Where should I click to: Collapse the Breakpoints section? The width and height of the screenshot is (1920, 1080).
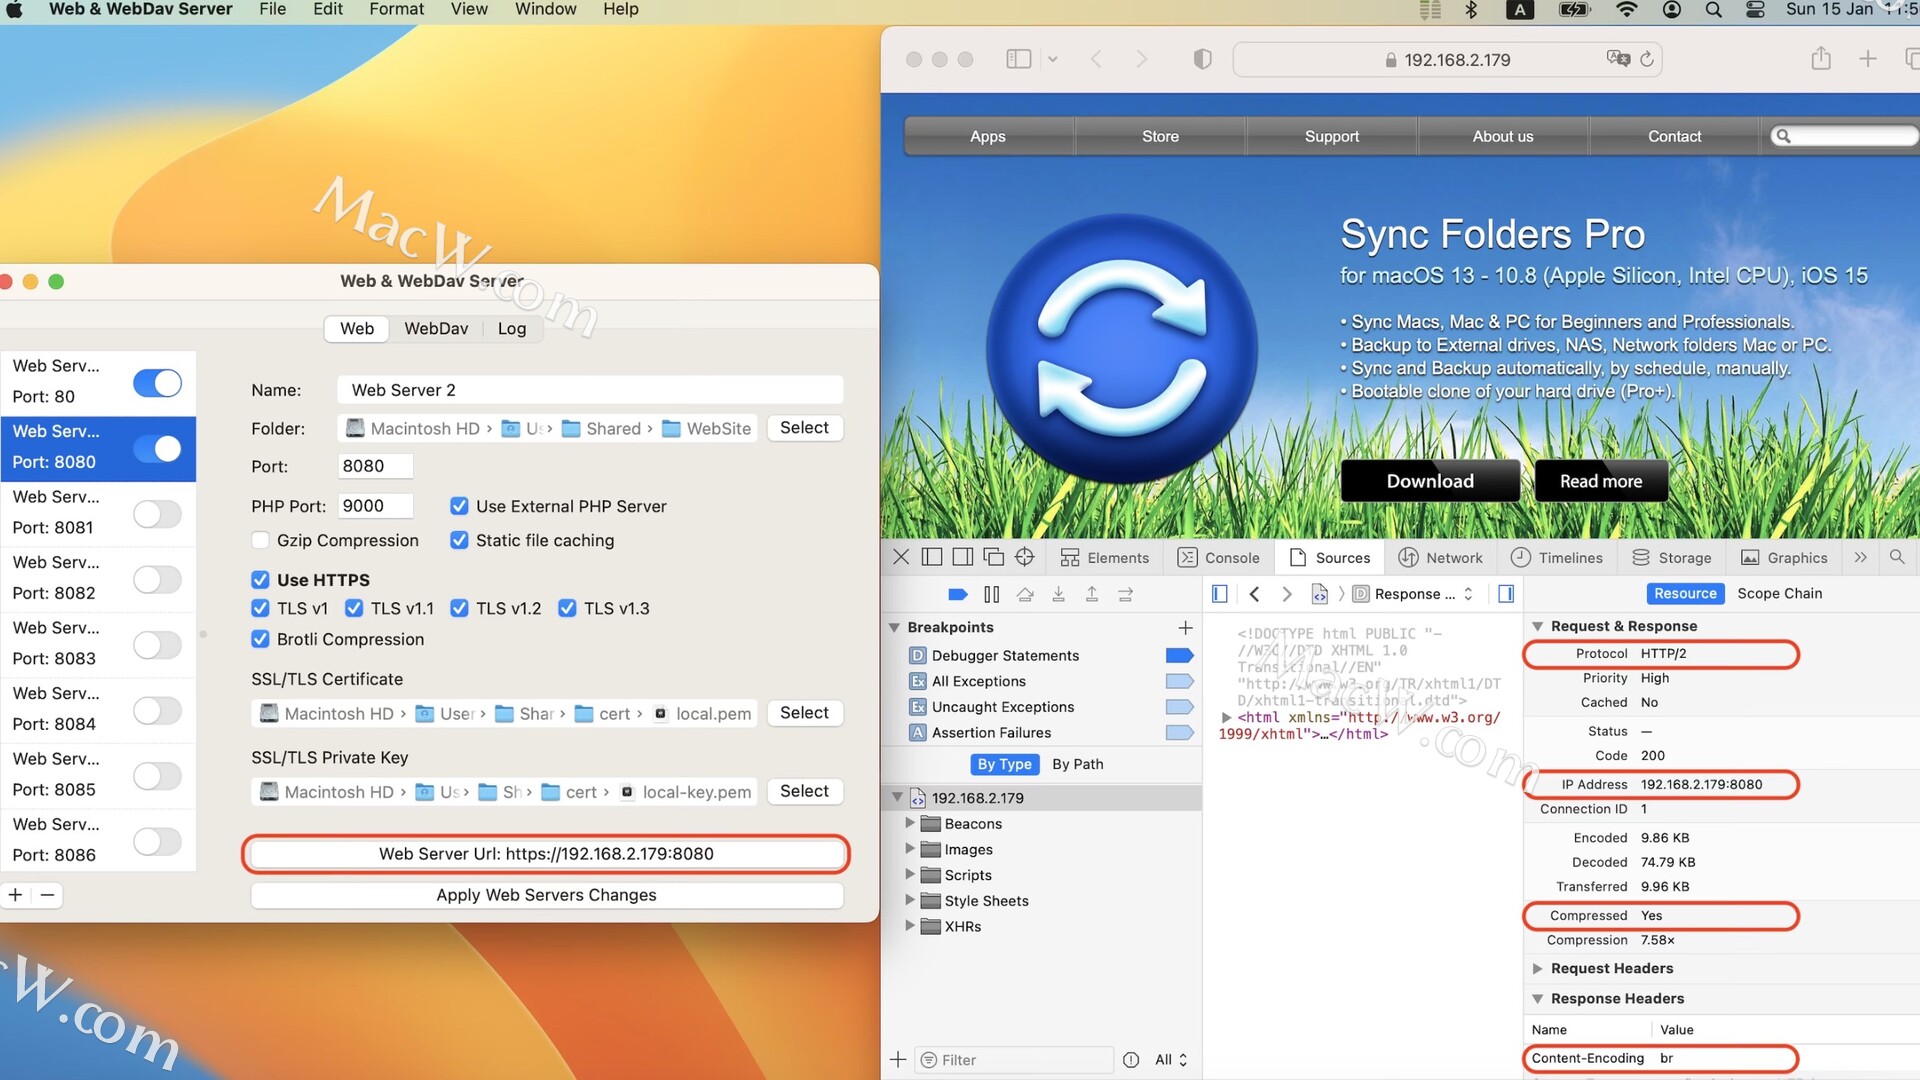894,628
